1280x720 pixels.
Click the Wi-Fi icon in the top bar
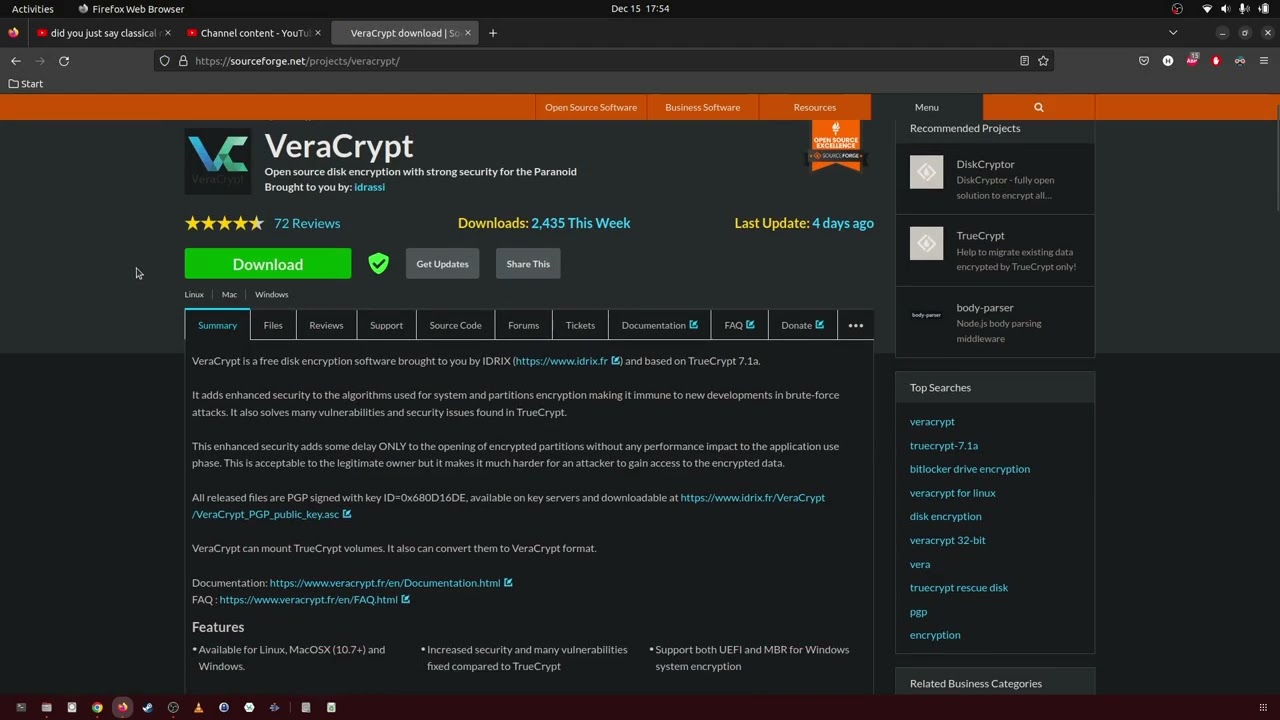(1207, 9)
